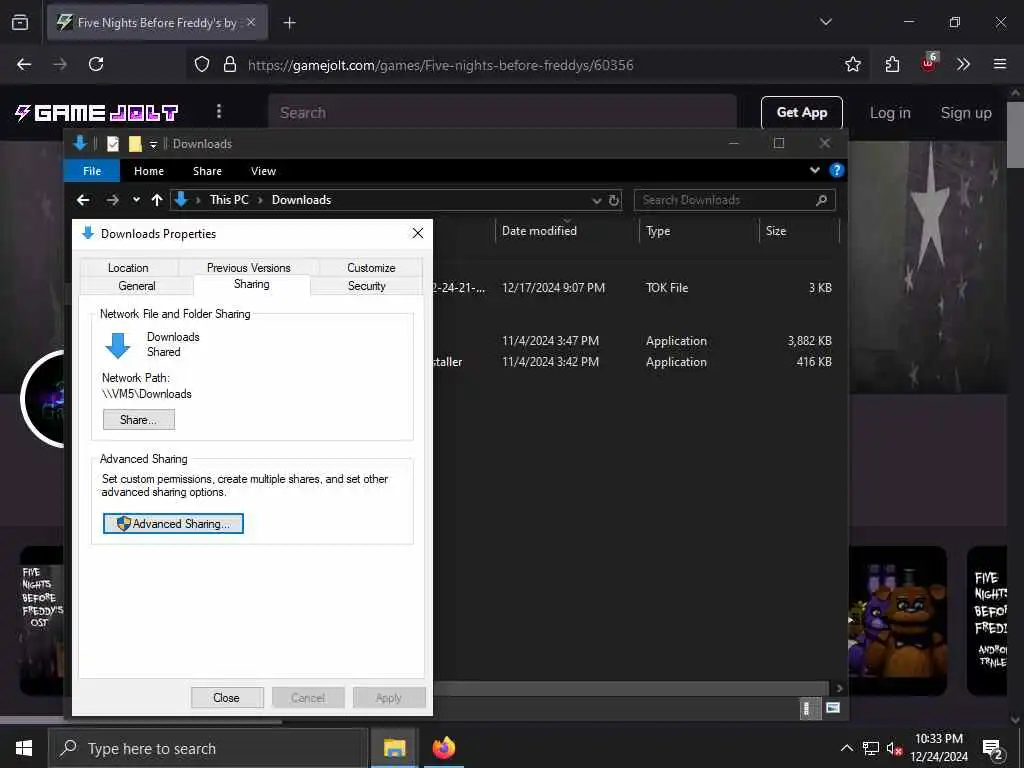Click Firefox back navigation arrow
Viewport: 1024px width, 768px height.
coord(24,64)
